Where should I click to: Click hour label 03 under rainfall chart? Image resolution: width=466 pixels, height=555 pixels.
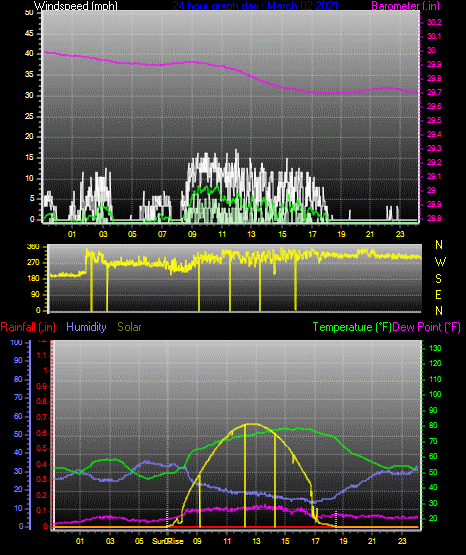pos(110,541)
